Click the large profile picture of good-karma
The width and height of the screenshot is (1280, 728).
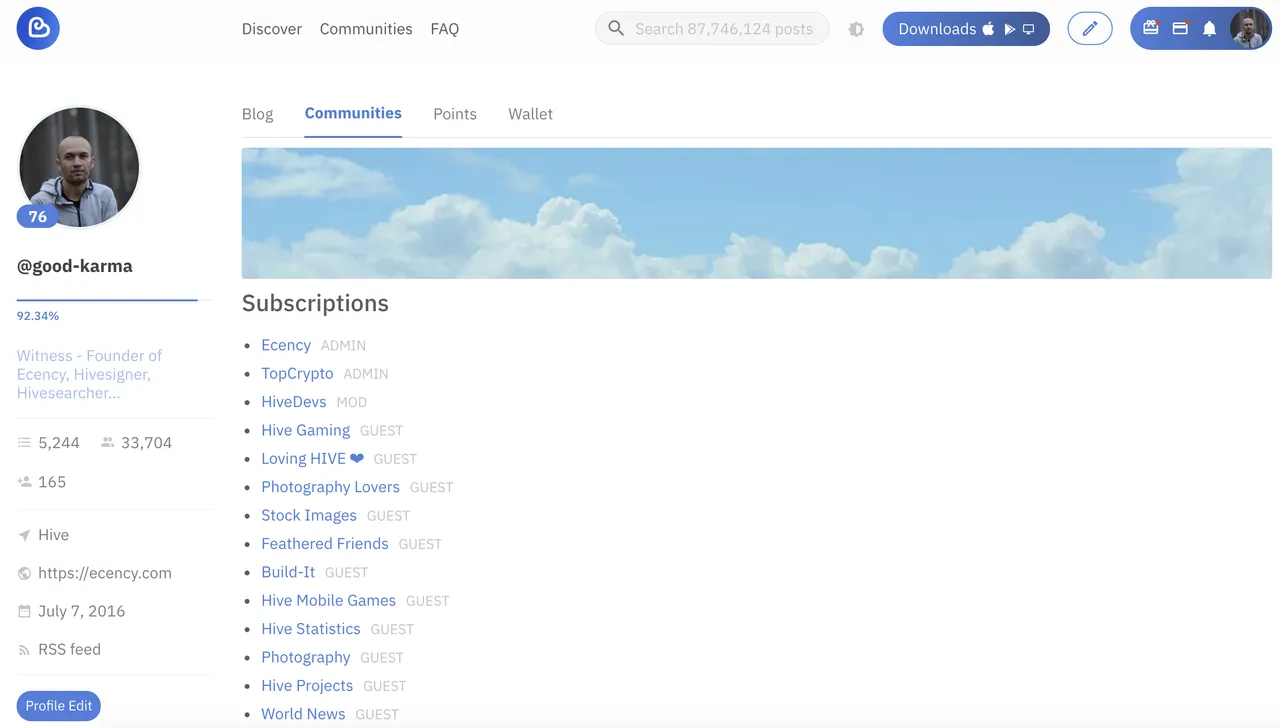[x=79, y=167]
